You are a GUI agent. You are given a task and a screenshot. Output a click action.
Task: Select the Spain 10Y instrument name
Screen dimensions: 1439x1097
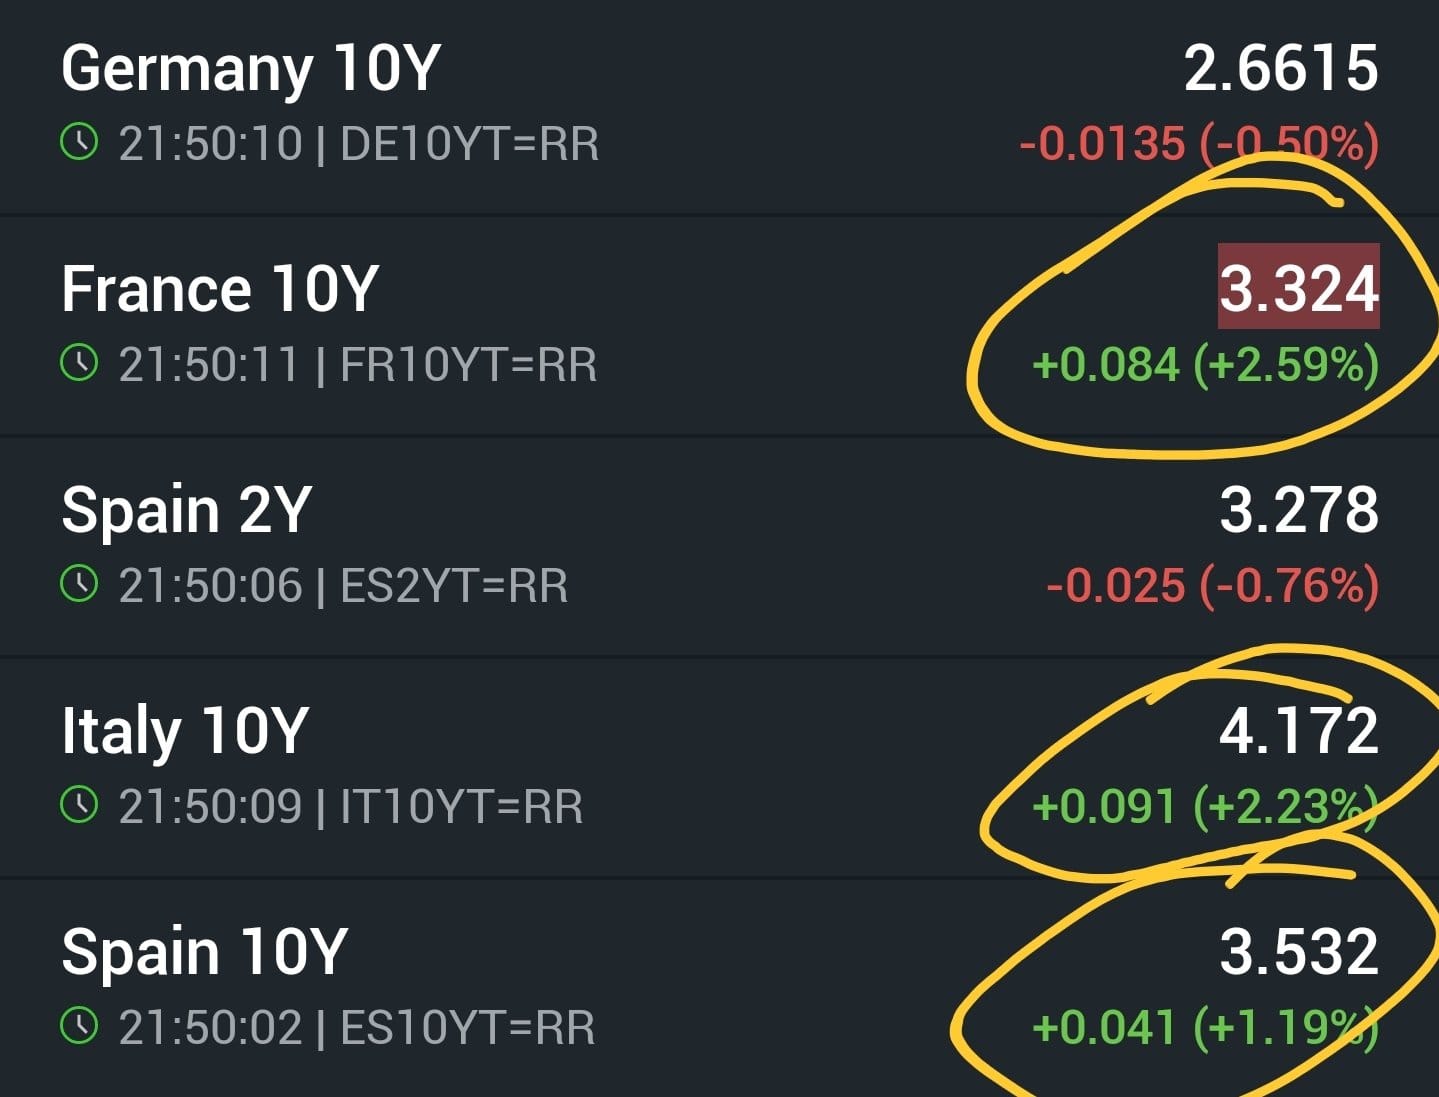(204, 952)
